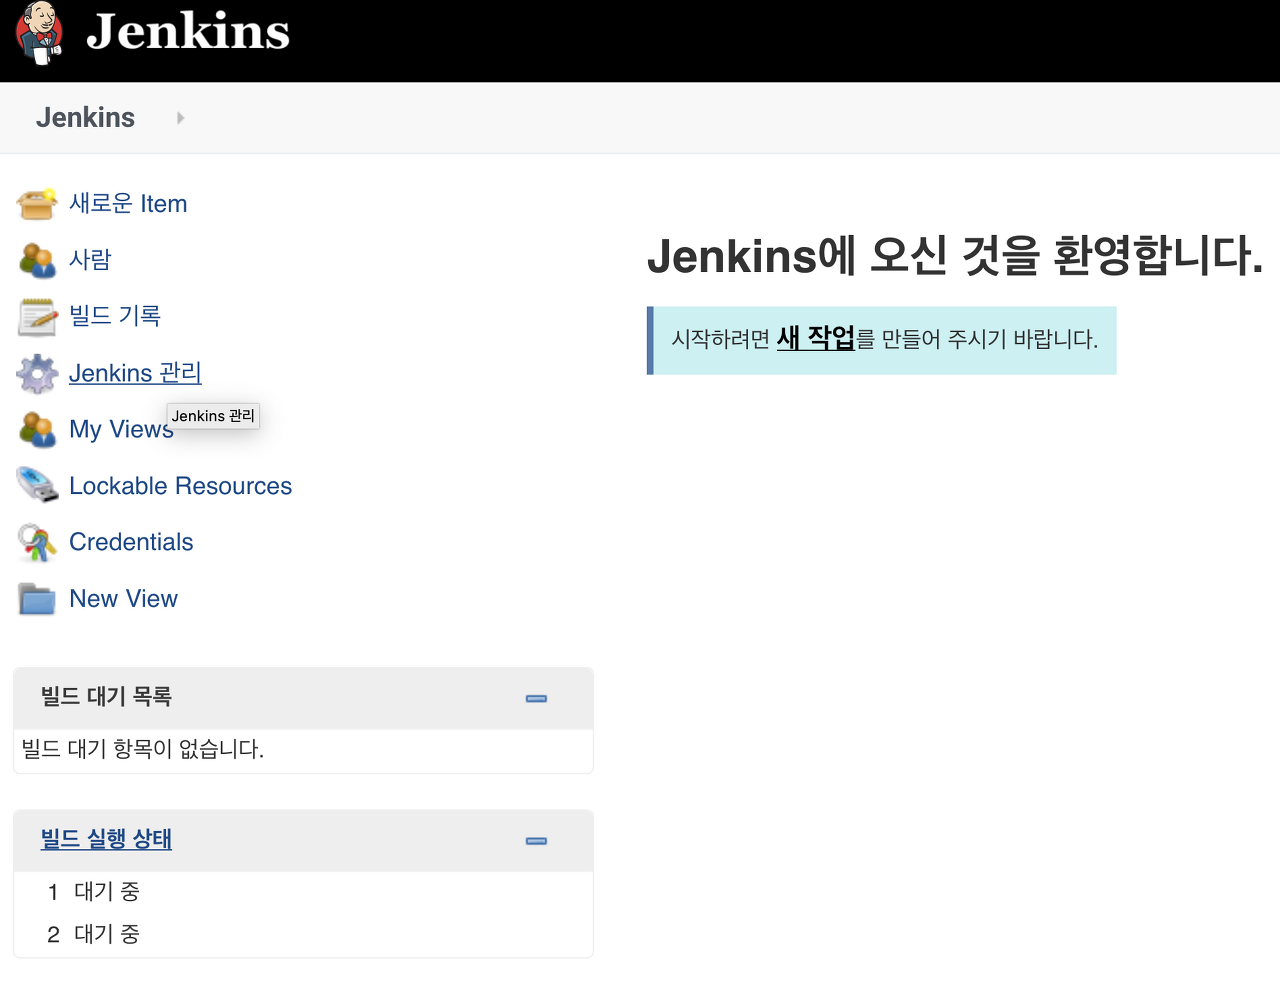Viewport: 1280px width, 995px height.
Task: Select executor 1 대기 중 row
Action: pyautogui.click(x=303, y=892)
